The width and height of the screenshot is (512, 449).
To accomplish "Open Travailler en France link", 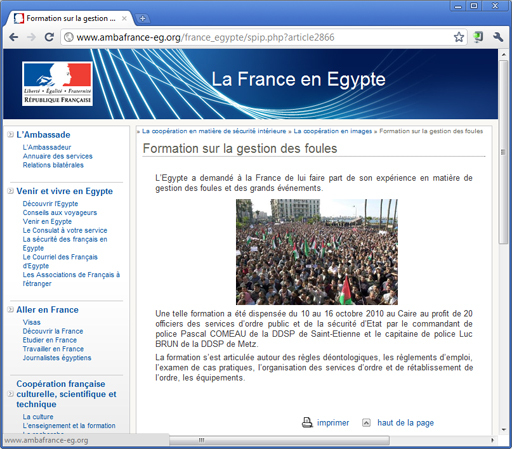I will coord(53,349).
